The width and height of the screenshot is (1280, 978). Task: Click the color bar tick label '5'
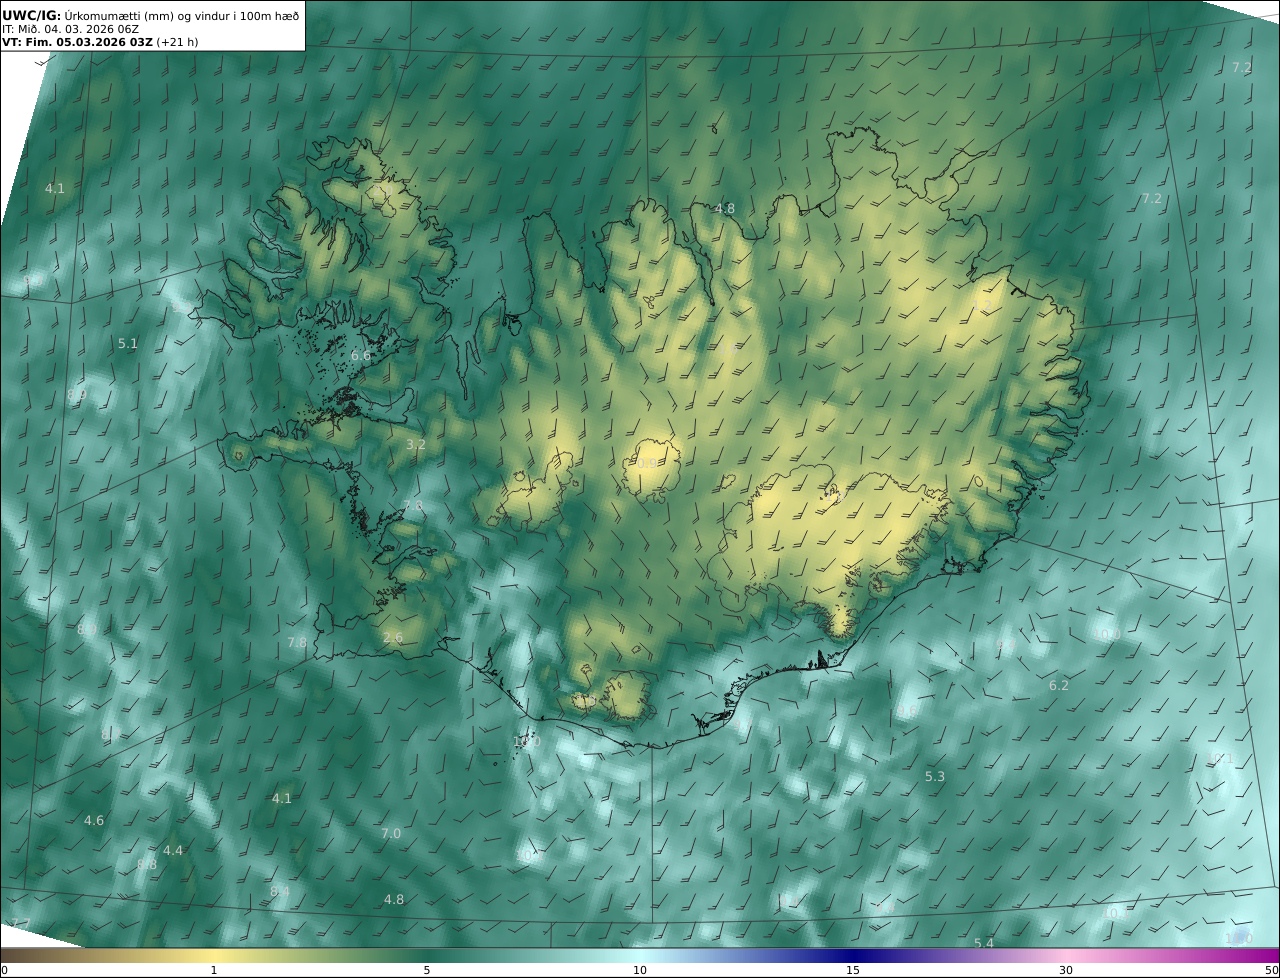pos(427,970)
